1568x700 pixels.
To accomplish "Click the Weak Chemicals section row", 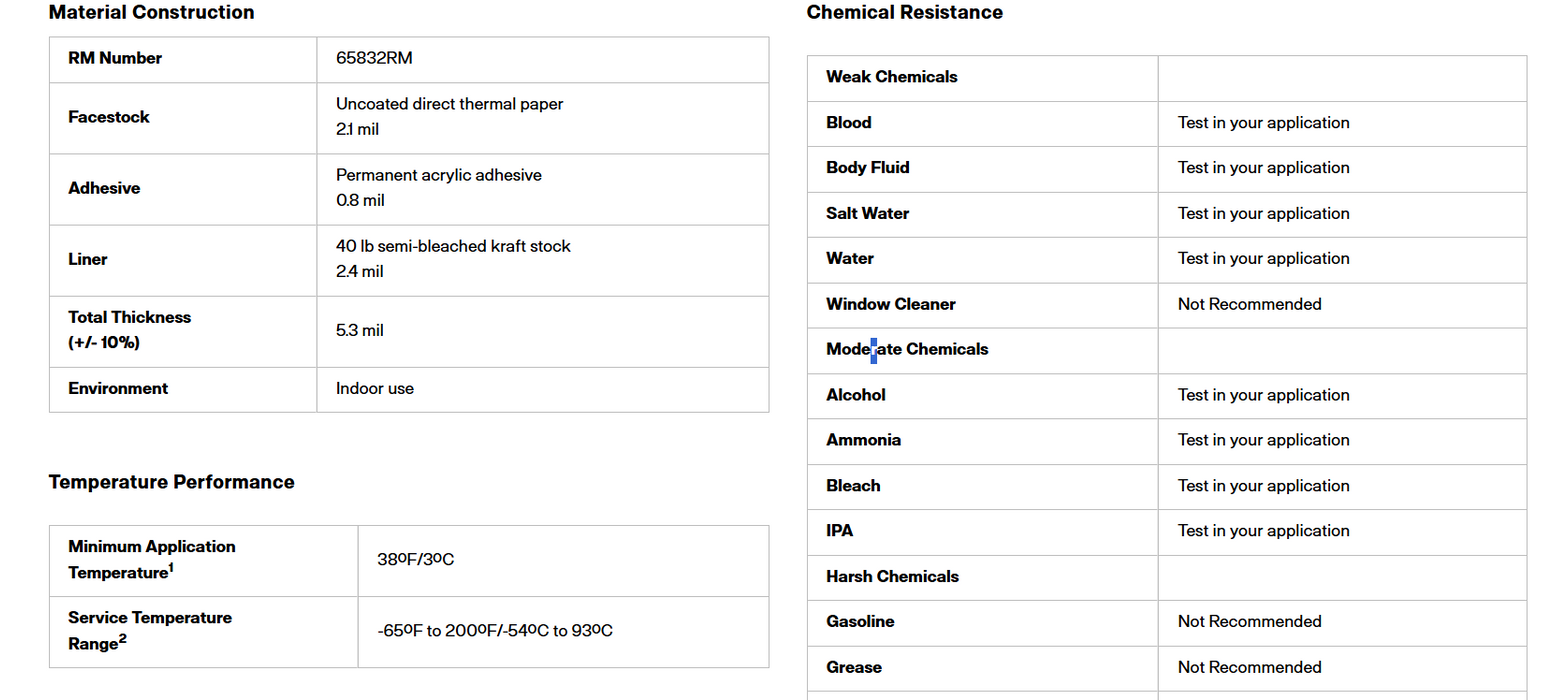I will (x=891, y=77).
